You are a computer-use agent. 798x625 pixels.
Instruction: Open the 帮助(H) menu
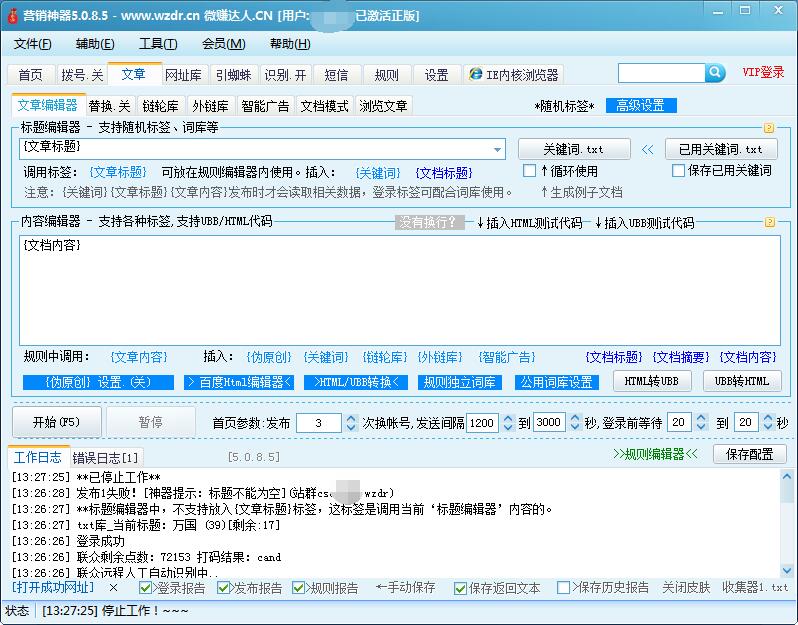(290, 44)
